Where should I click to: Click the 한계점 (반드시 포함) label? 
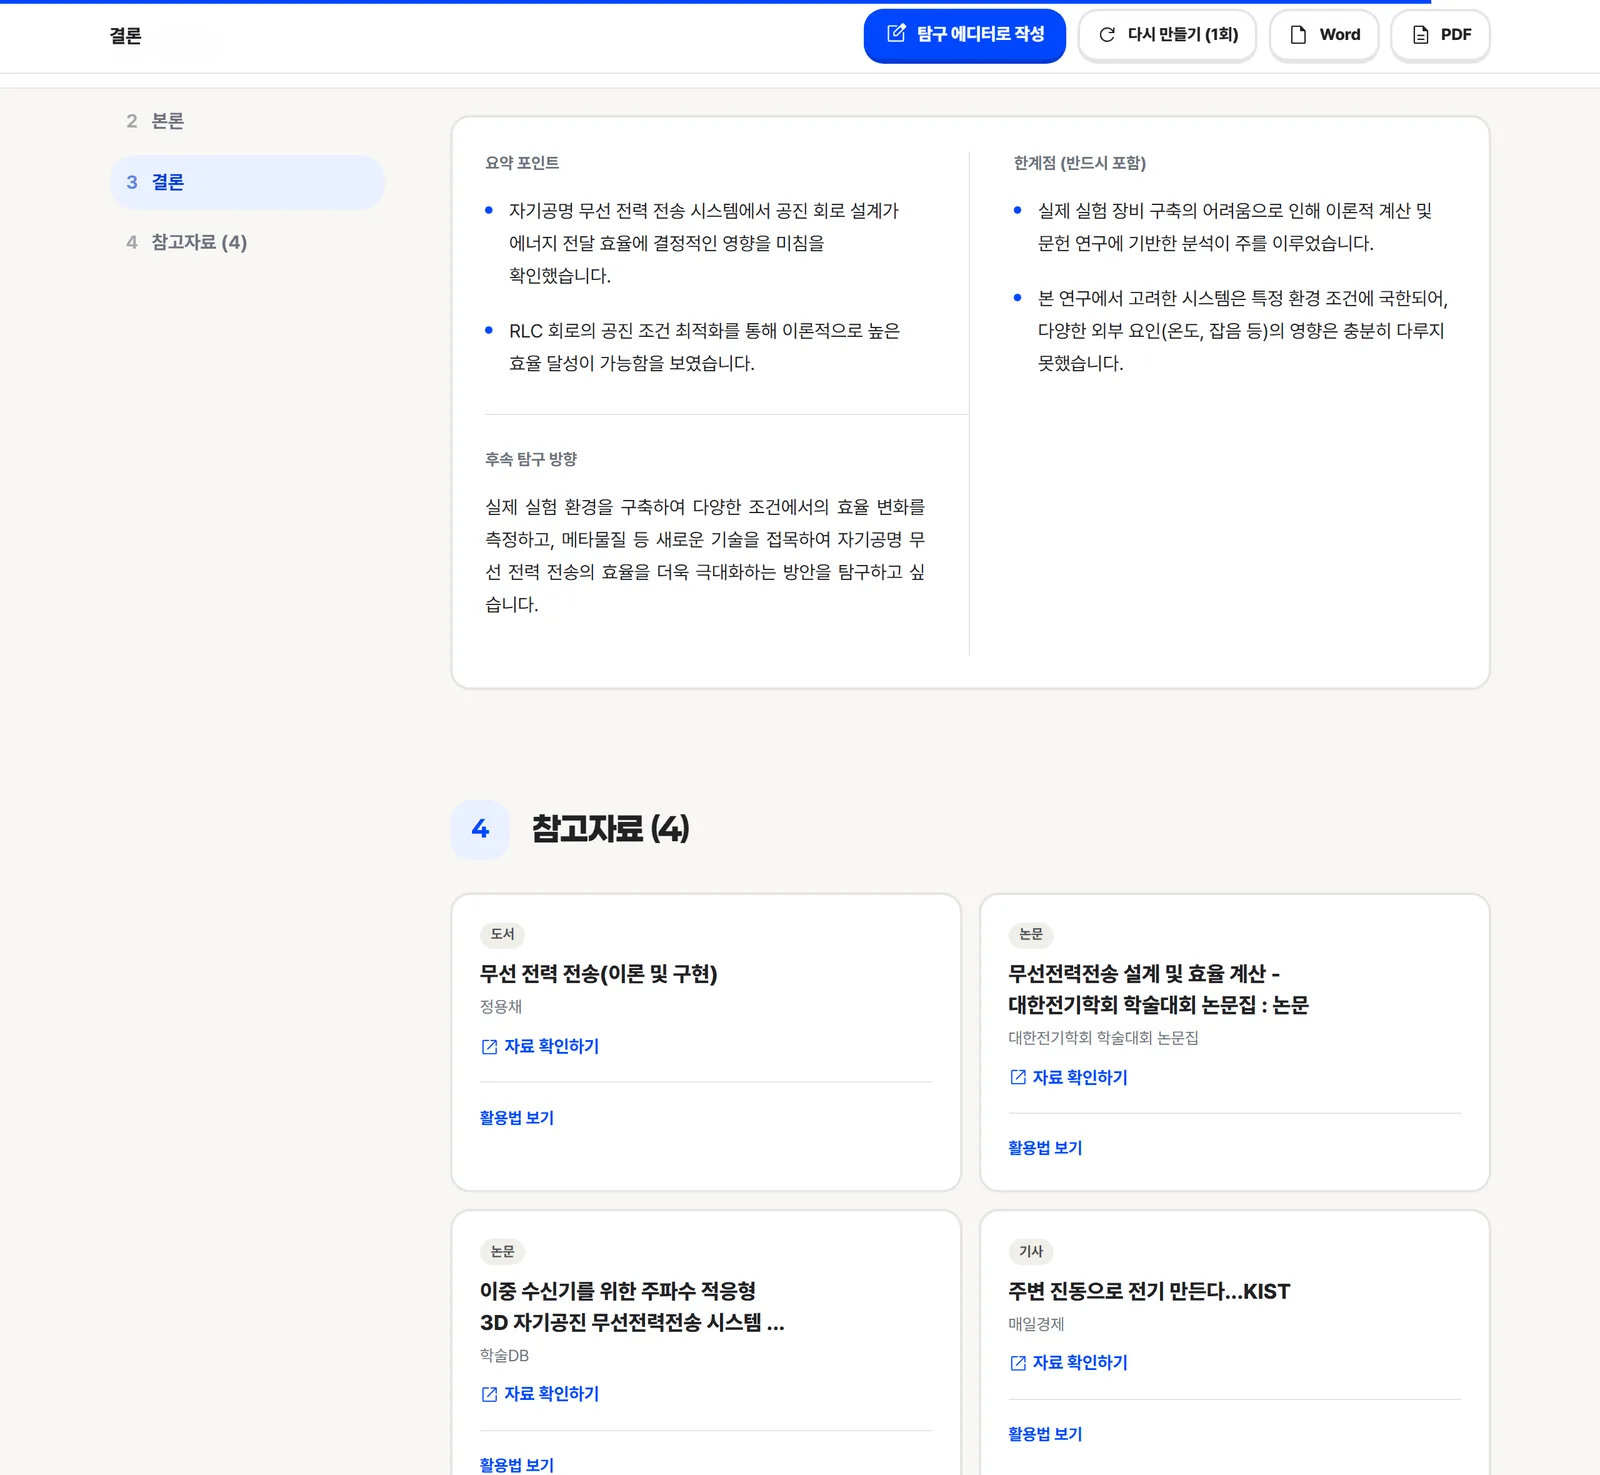tap(1080, 163)
